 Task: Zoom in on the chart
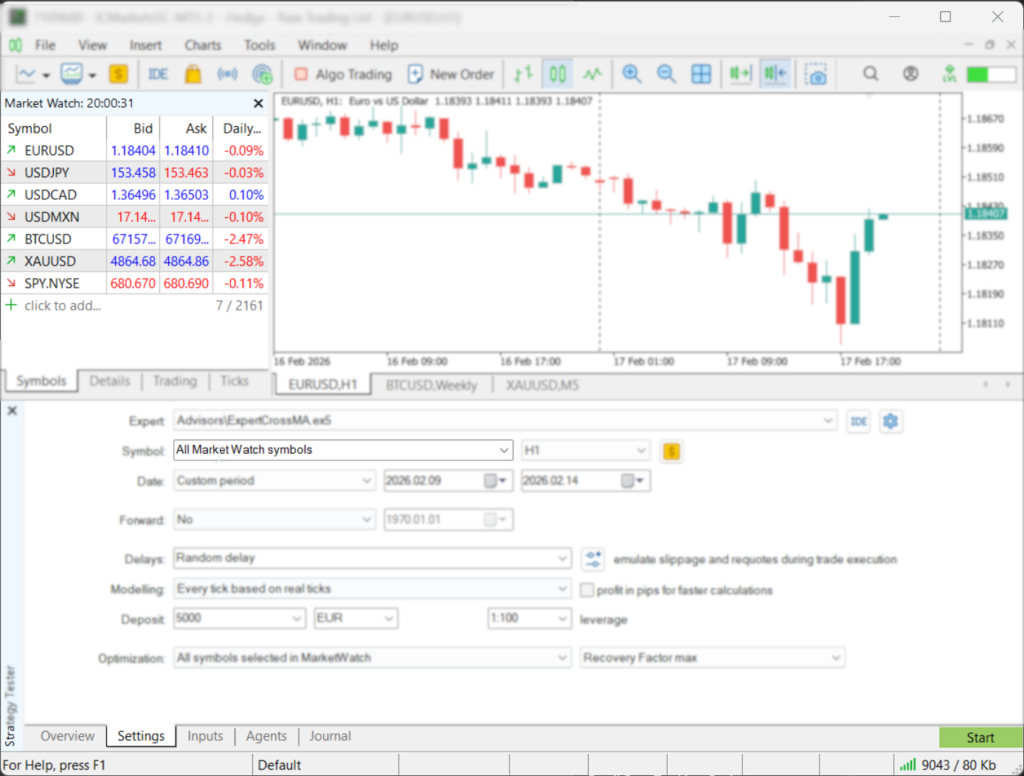(631, 73)
